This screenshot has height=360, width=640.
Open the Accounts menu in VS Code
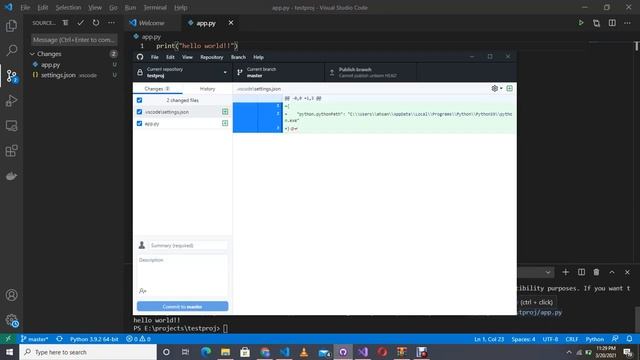pyautogui.click(x=11, y=295)
